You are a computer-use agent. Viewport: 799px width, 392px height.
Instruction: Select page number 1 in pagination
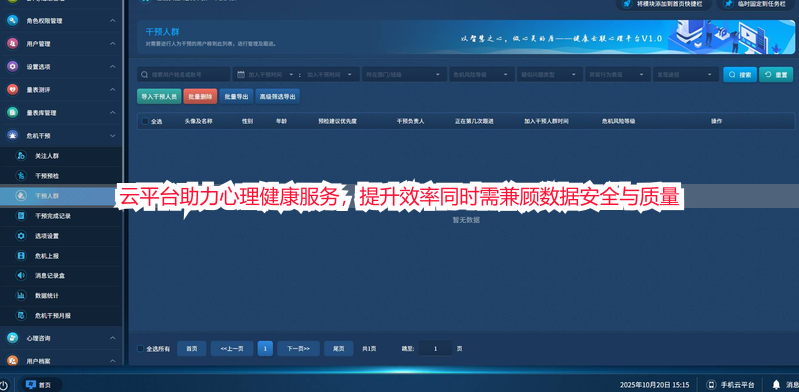tap(265, 349)
